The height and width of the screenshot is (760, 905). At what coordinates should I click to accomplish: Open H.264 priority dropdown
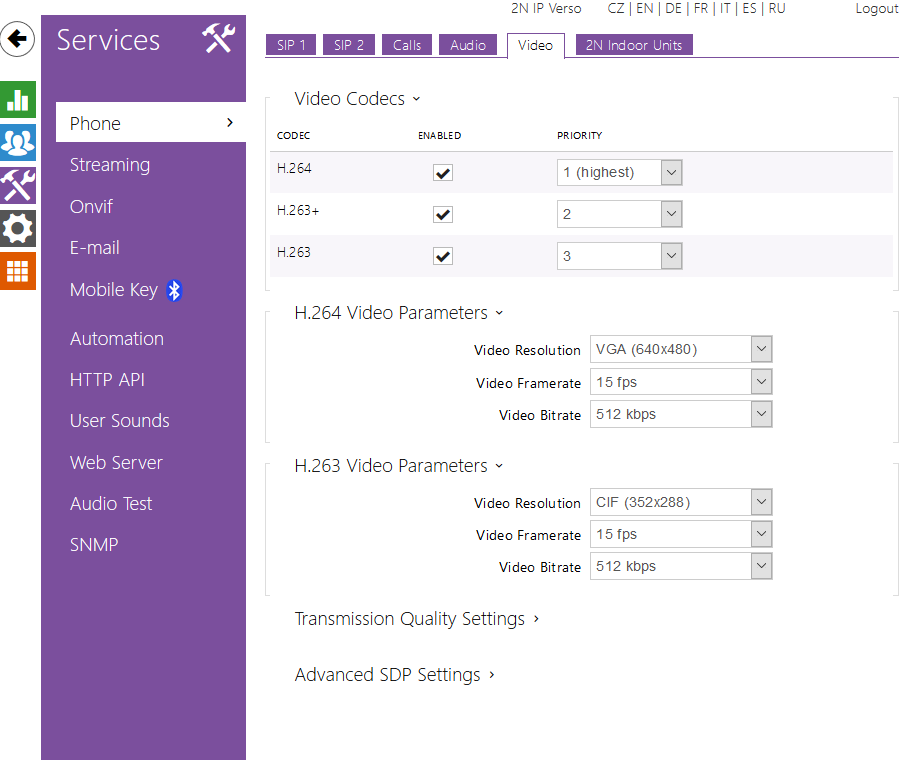(x=619, y=173)
